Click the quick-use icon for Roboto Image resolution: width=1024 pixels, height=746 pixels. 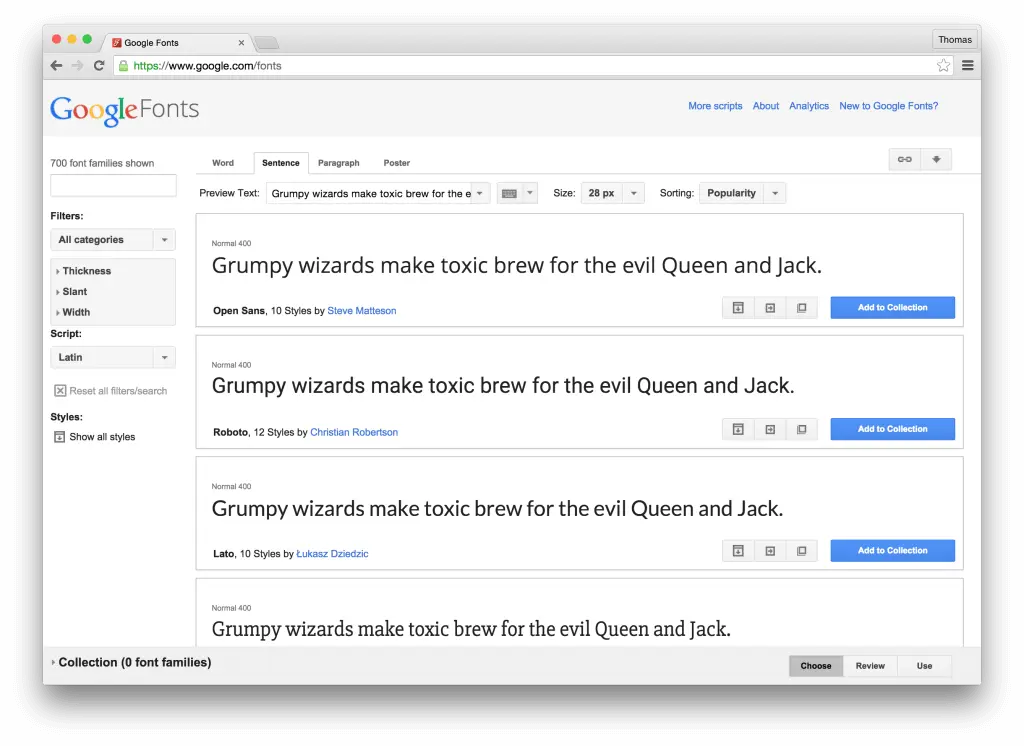[737, 428]
